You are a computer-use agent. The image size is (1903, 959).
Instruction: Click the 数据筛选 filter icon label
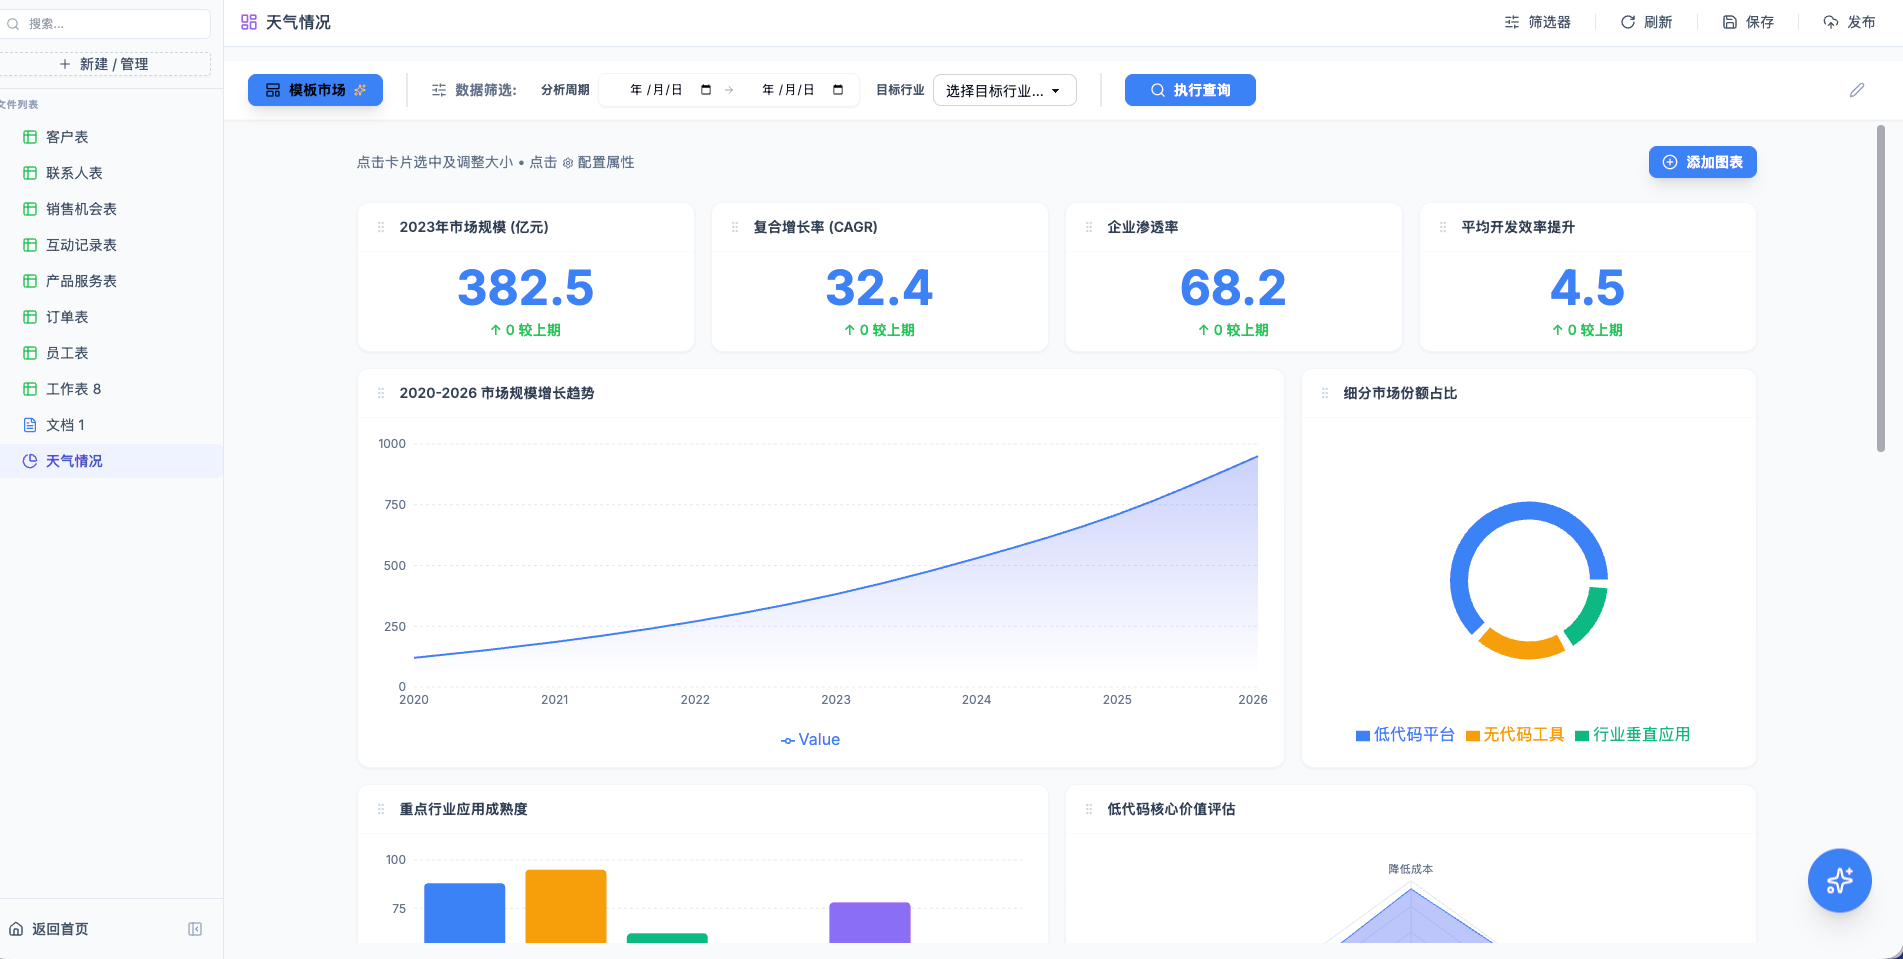[x=474, y=90]
